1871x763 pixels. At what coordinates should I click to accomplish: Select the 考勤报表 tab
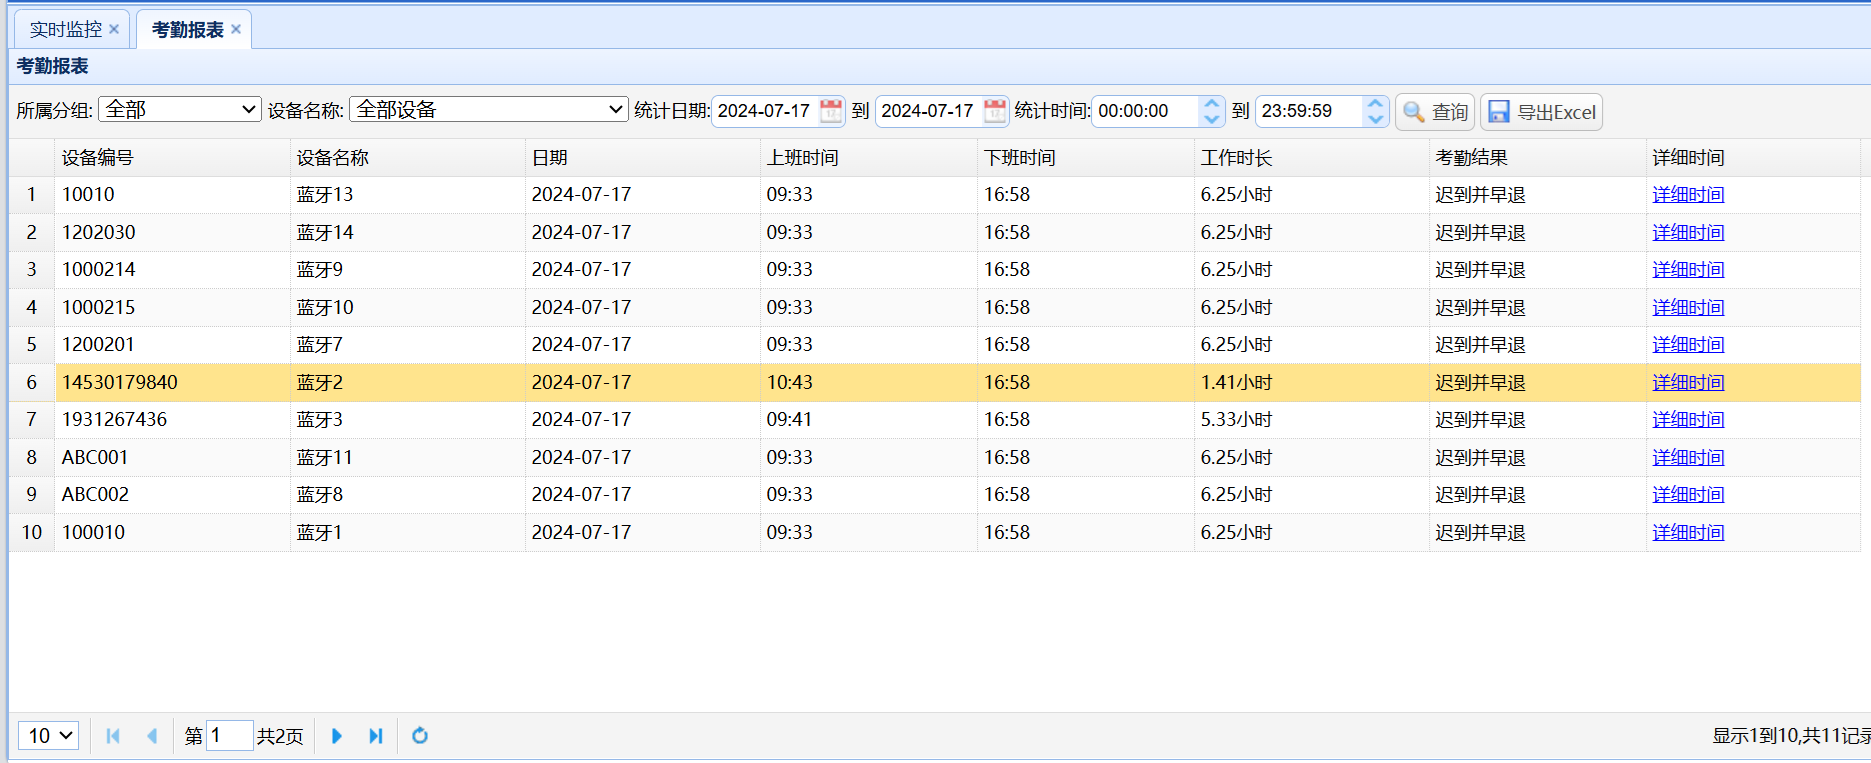tap(187, 30)
